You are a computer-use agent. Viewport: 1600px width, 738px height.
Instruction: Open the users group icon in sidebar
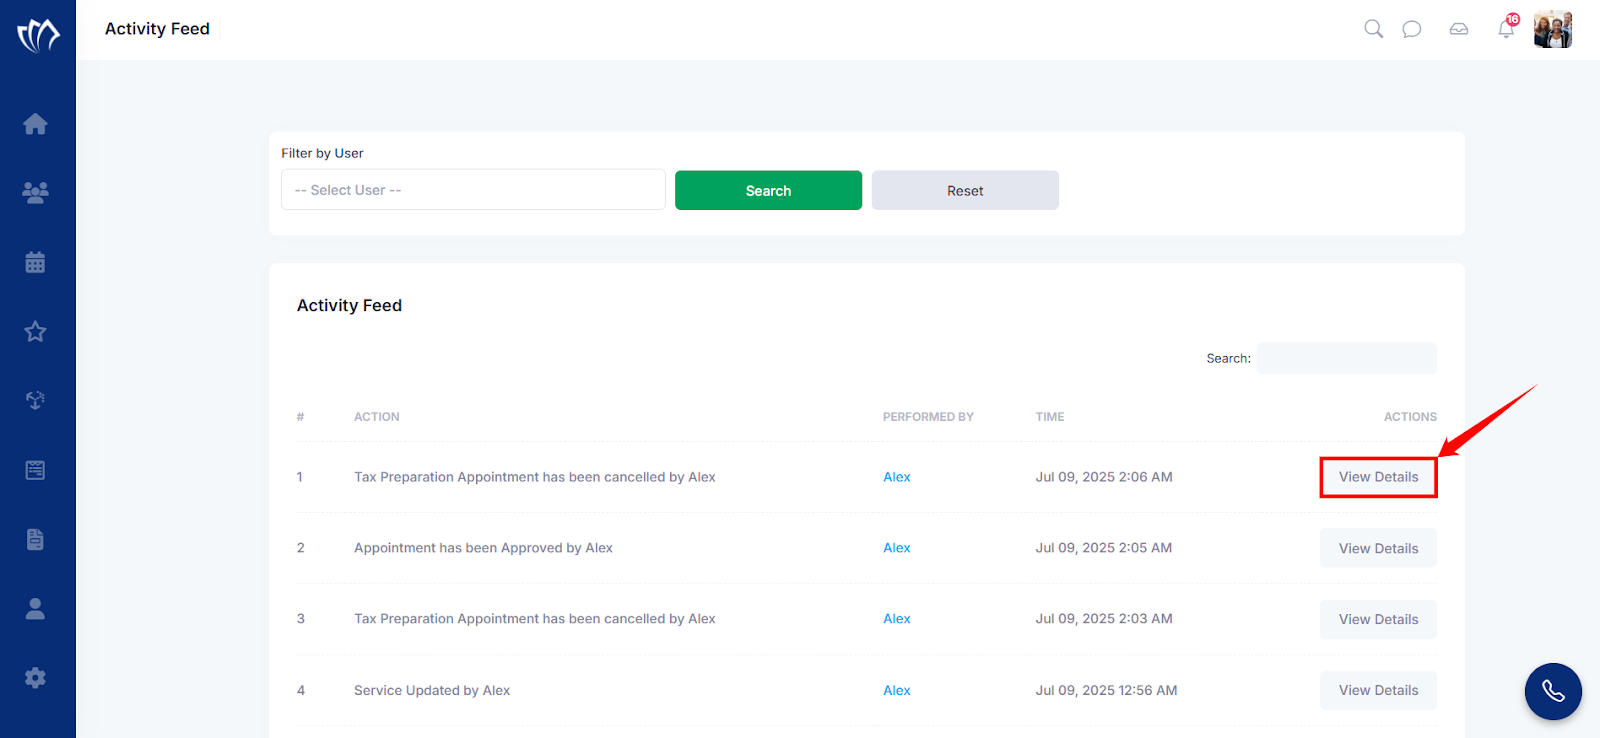click(x=35, y=193)
